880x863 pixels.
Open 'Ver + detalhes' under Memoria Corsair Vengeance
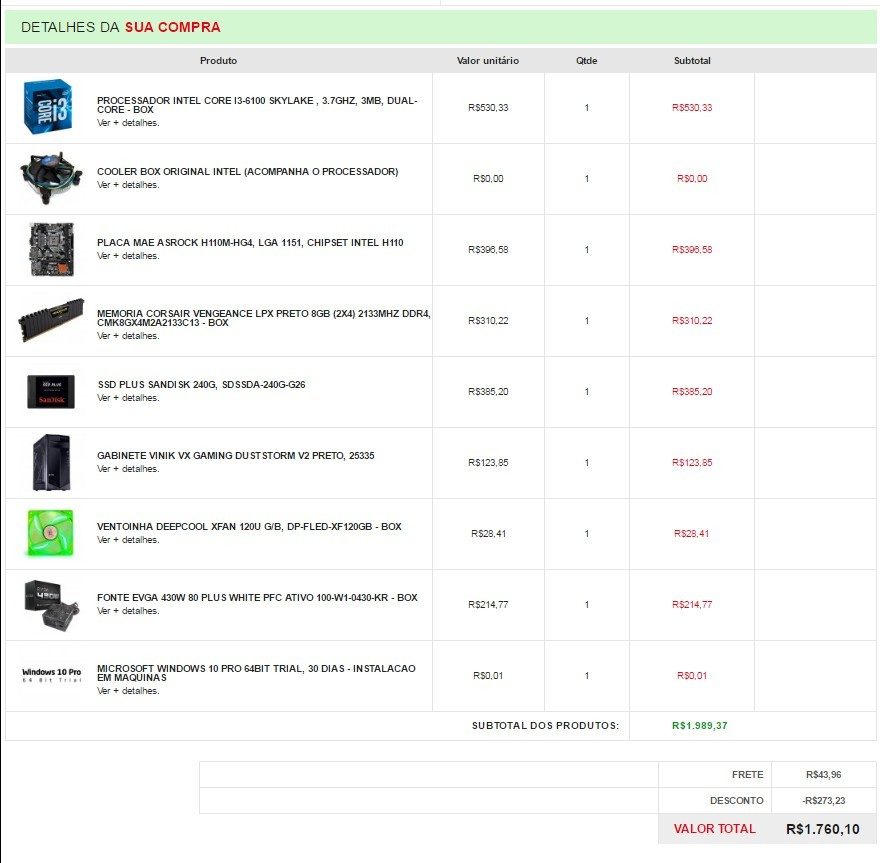point(128,336)
